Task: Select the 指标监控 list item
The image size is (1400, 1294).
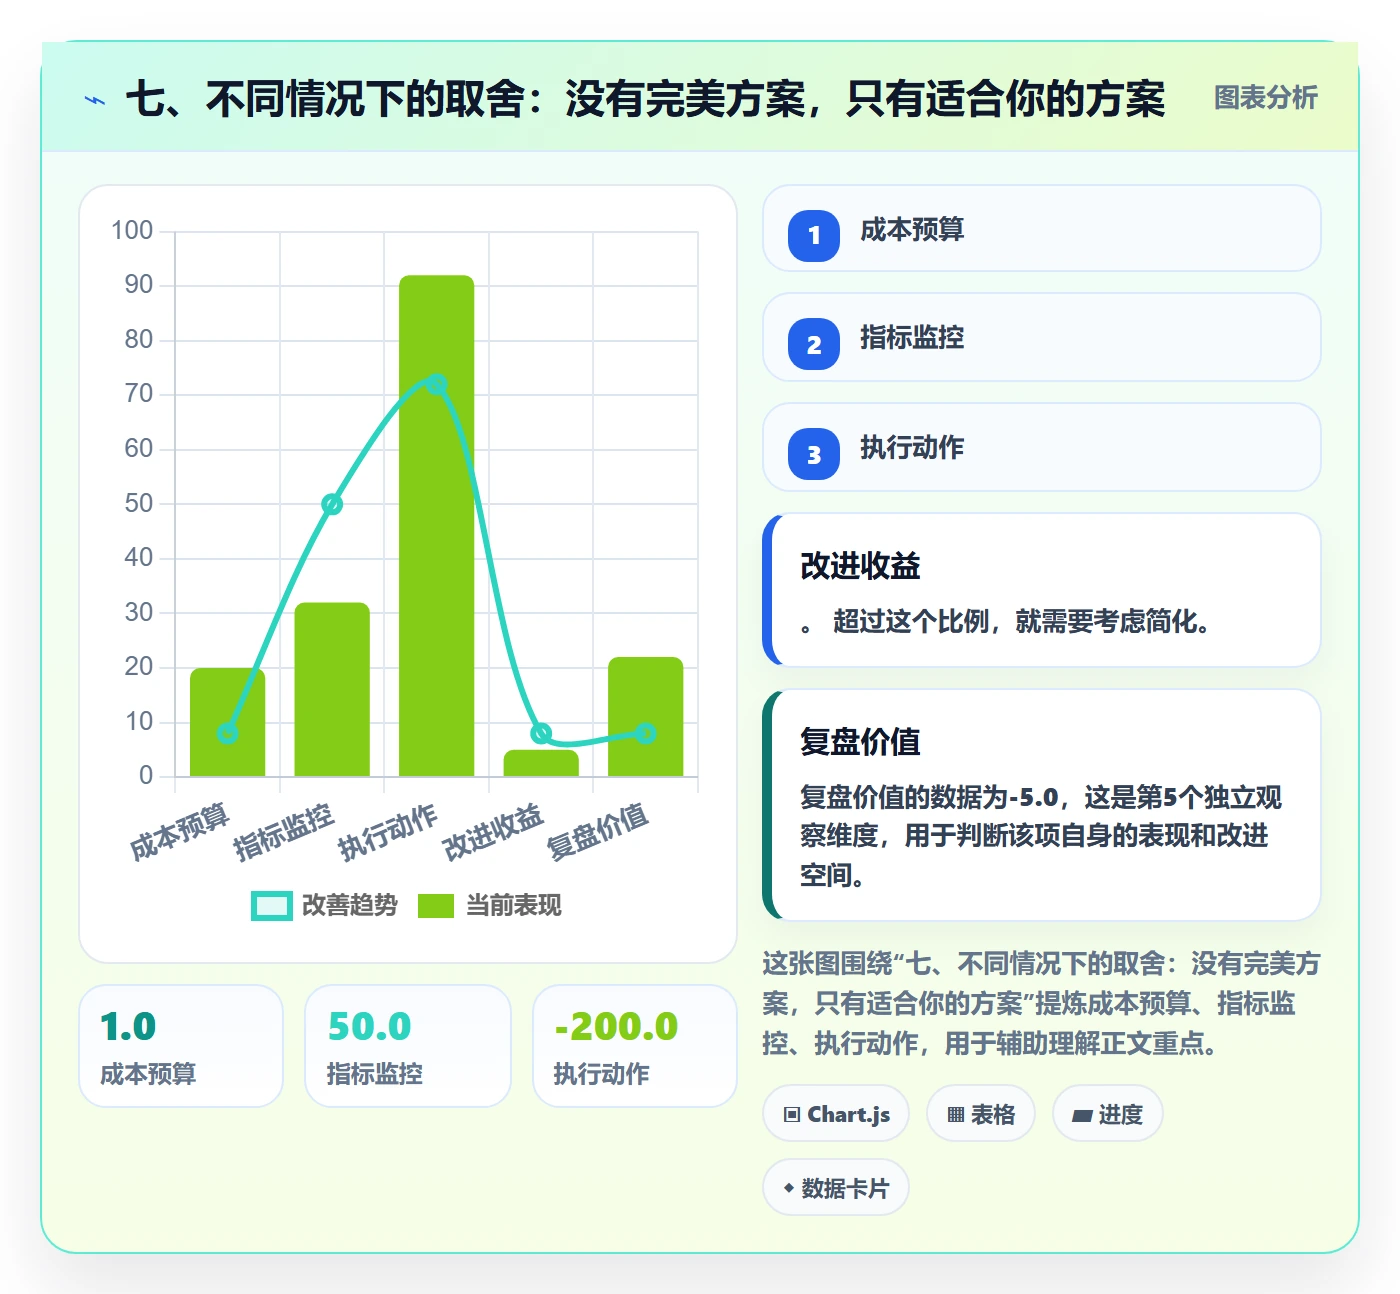Action: click(x=1042, y=337)
